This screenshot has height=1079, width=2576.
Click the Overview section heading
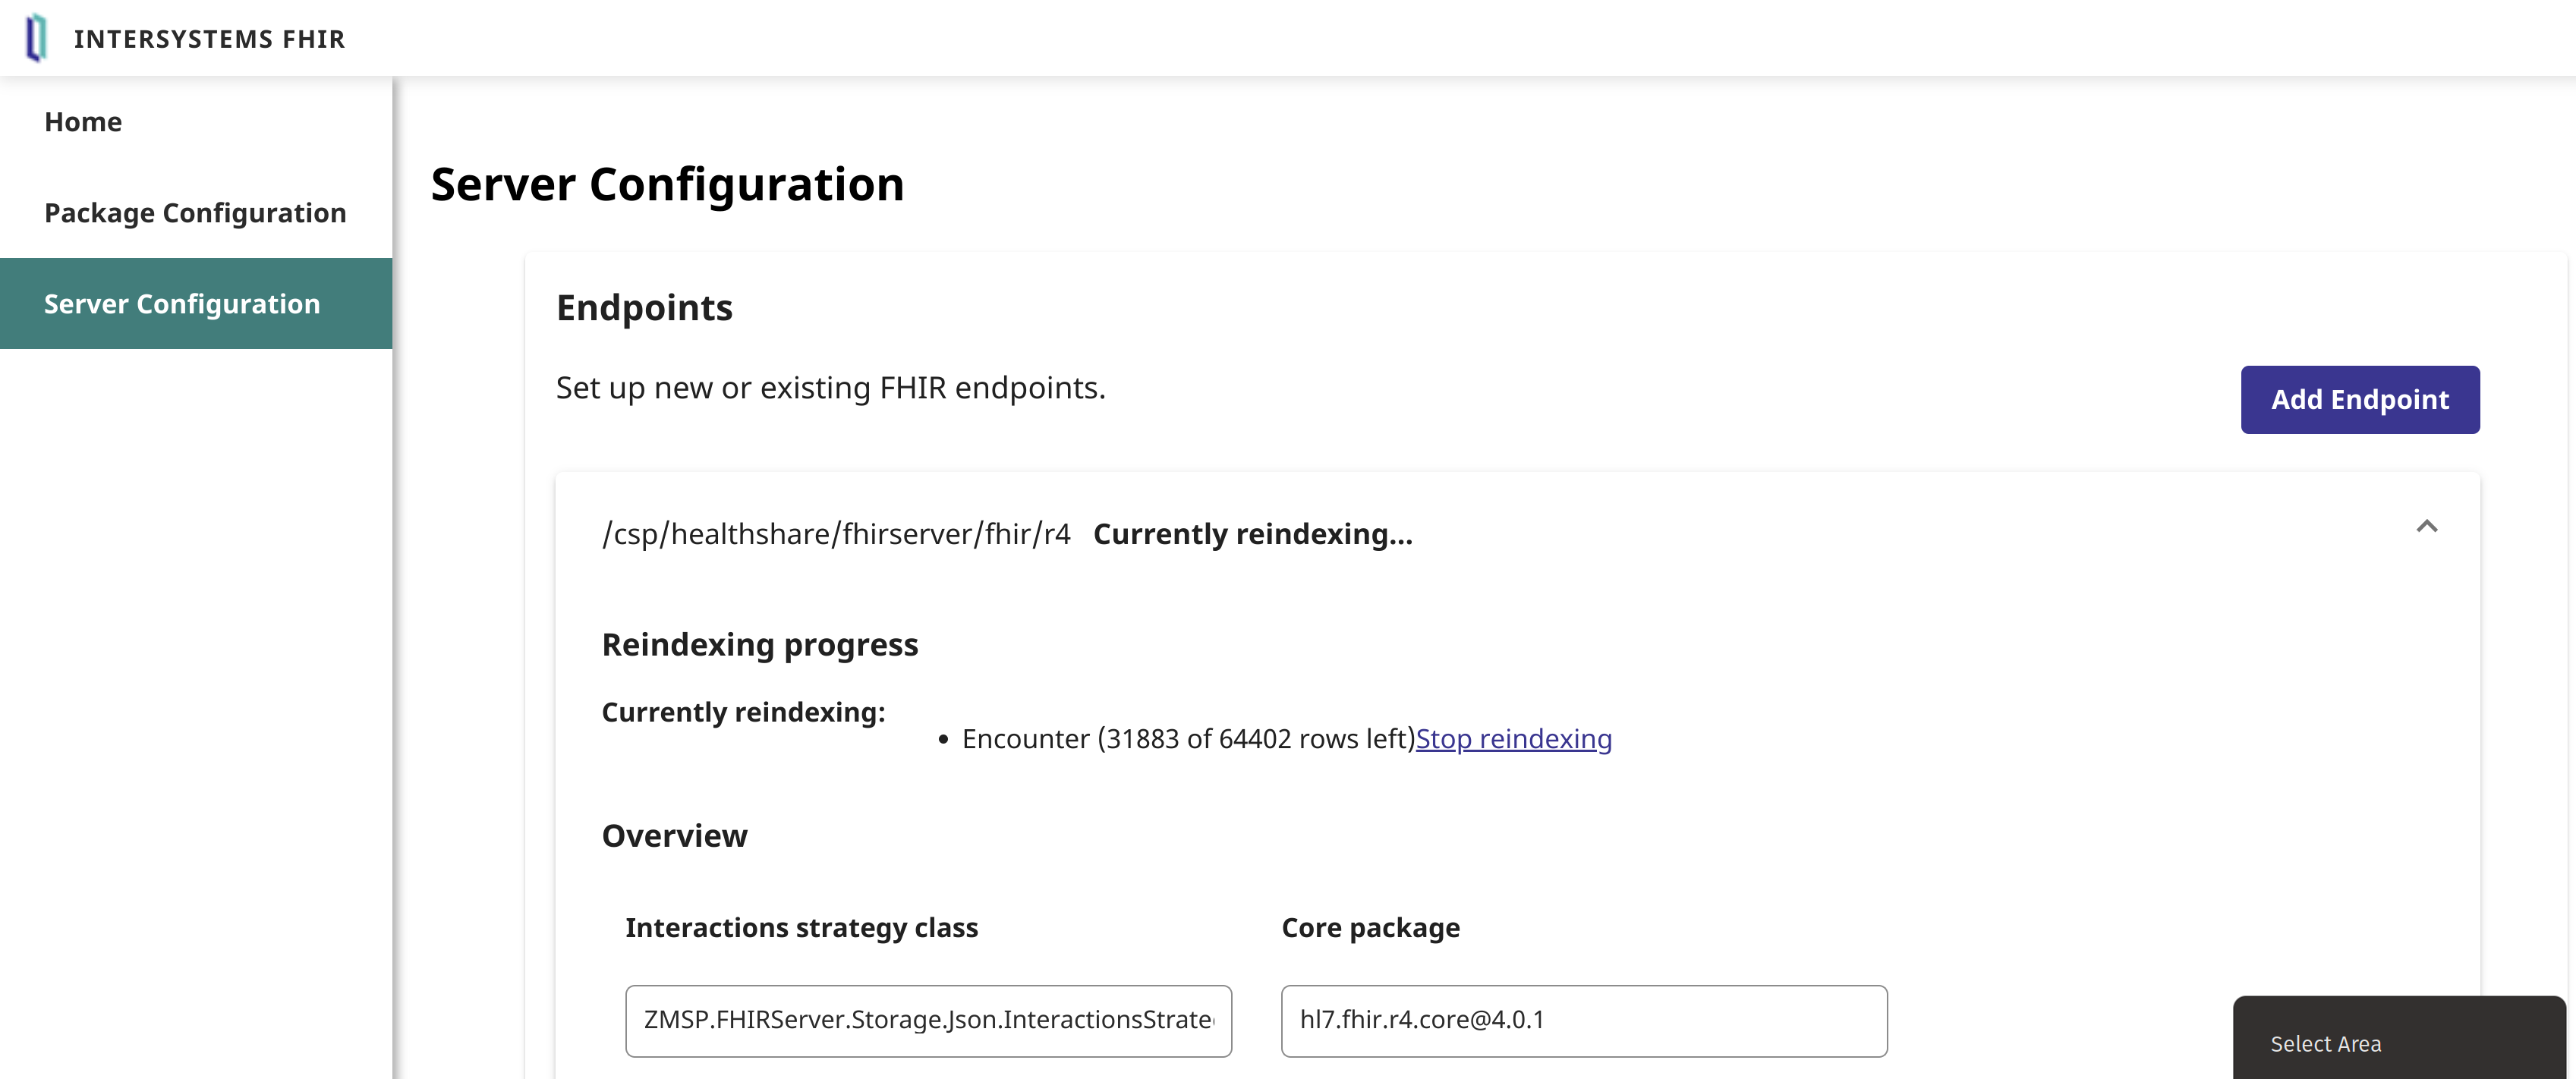tap(674, 836)
